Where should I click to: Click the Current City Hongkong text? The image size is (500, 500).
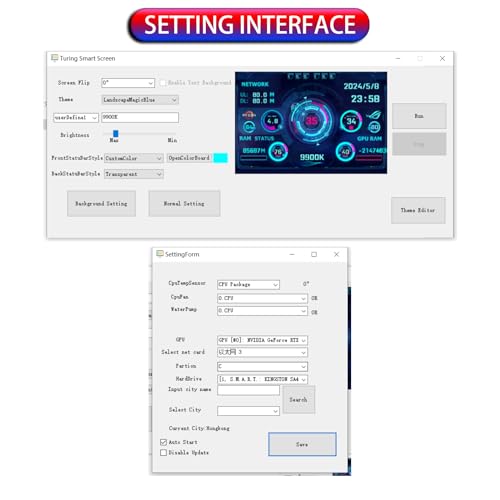(199, 428)
